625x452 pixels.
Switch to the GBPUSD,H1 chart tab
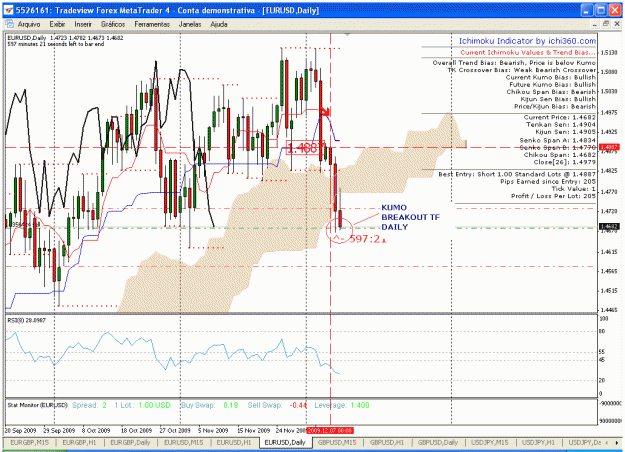[x=387, y=442]
